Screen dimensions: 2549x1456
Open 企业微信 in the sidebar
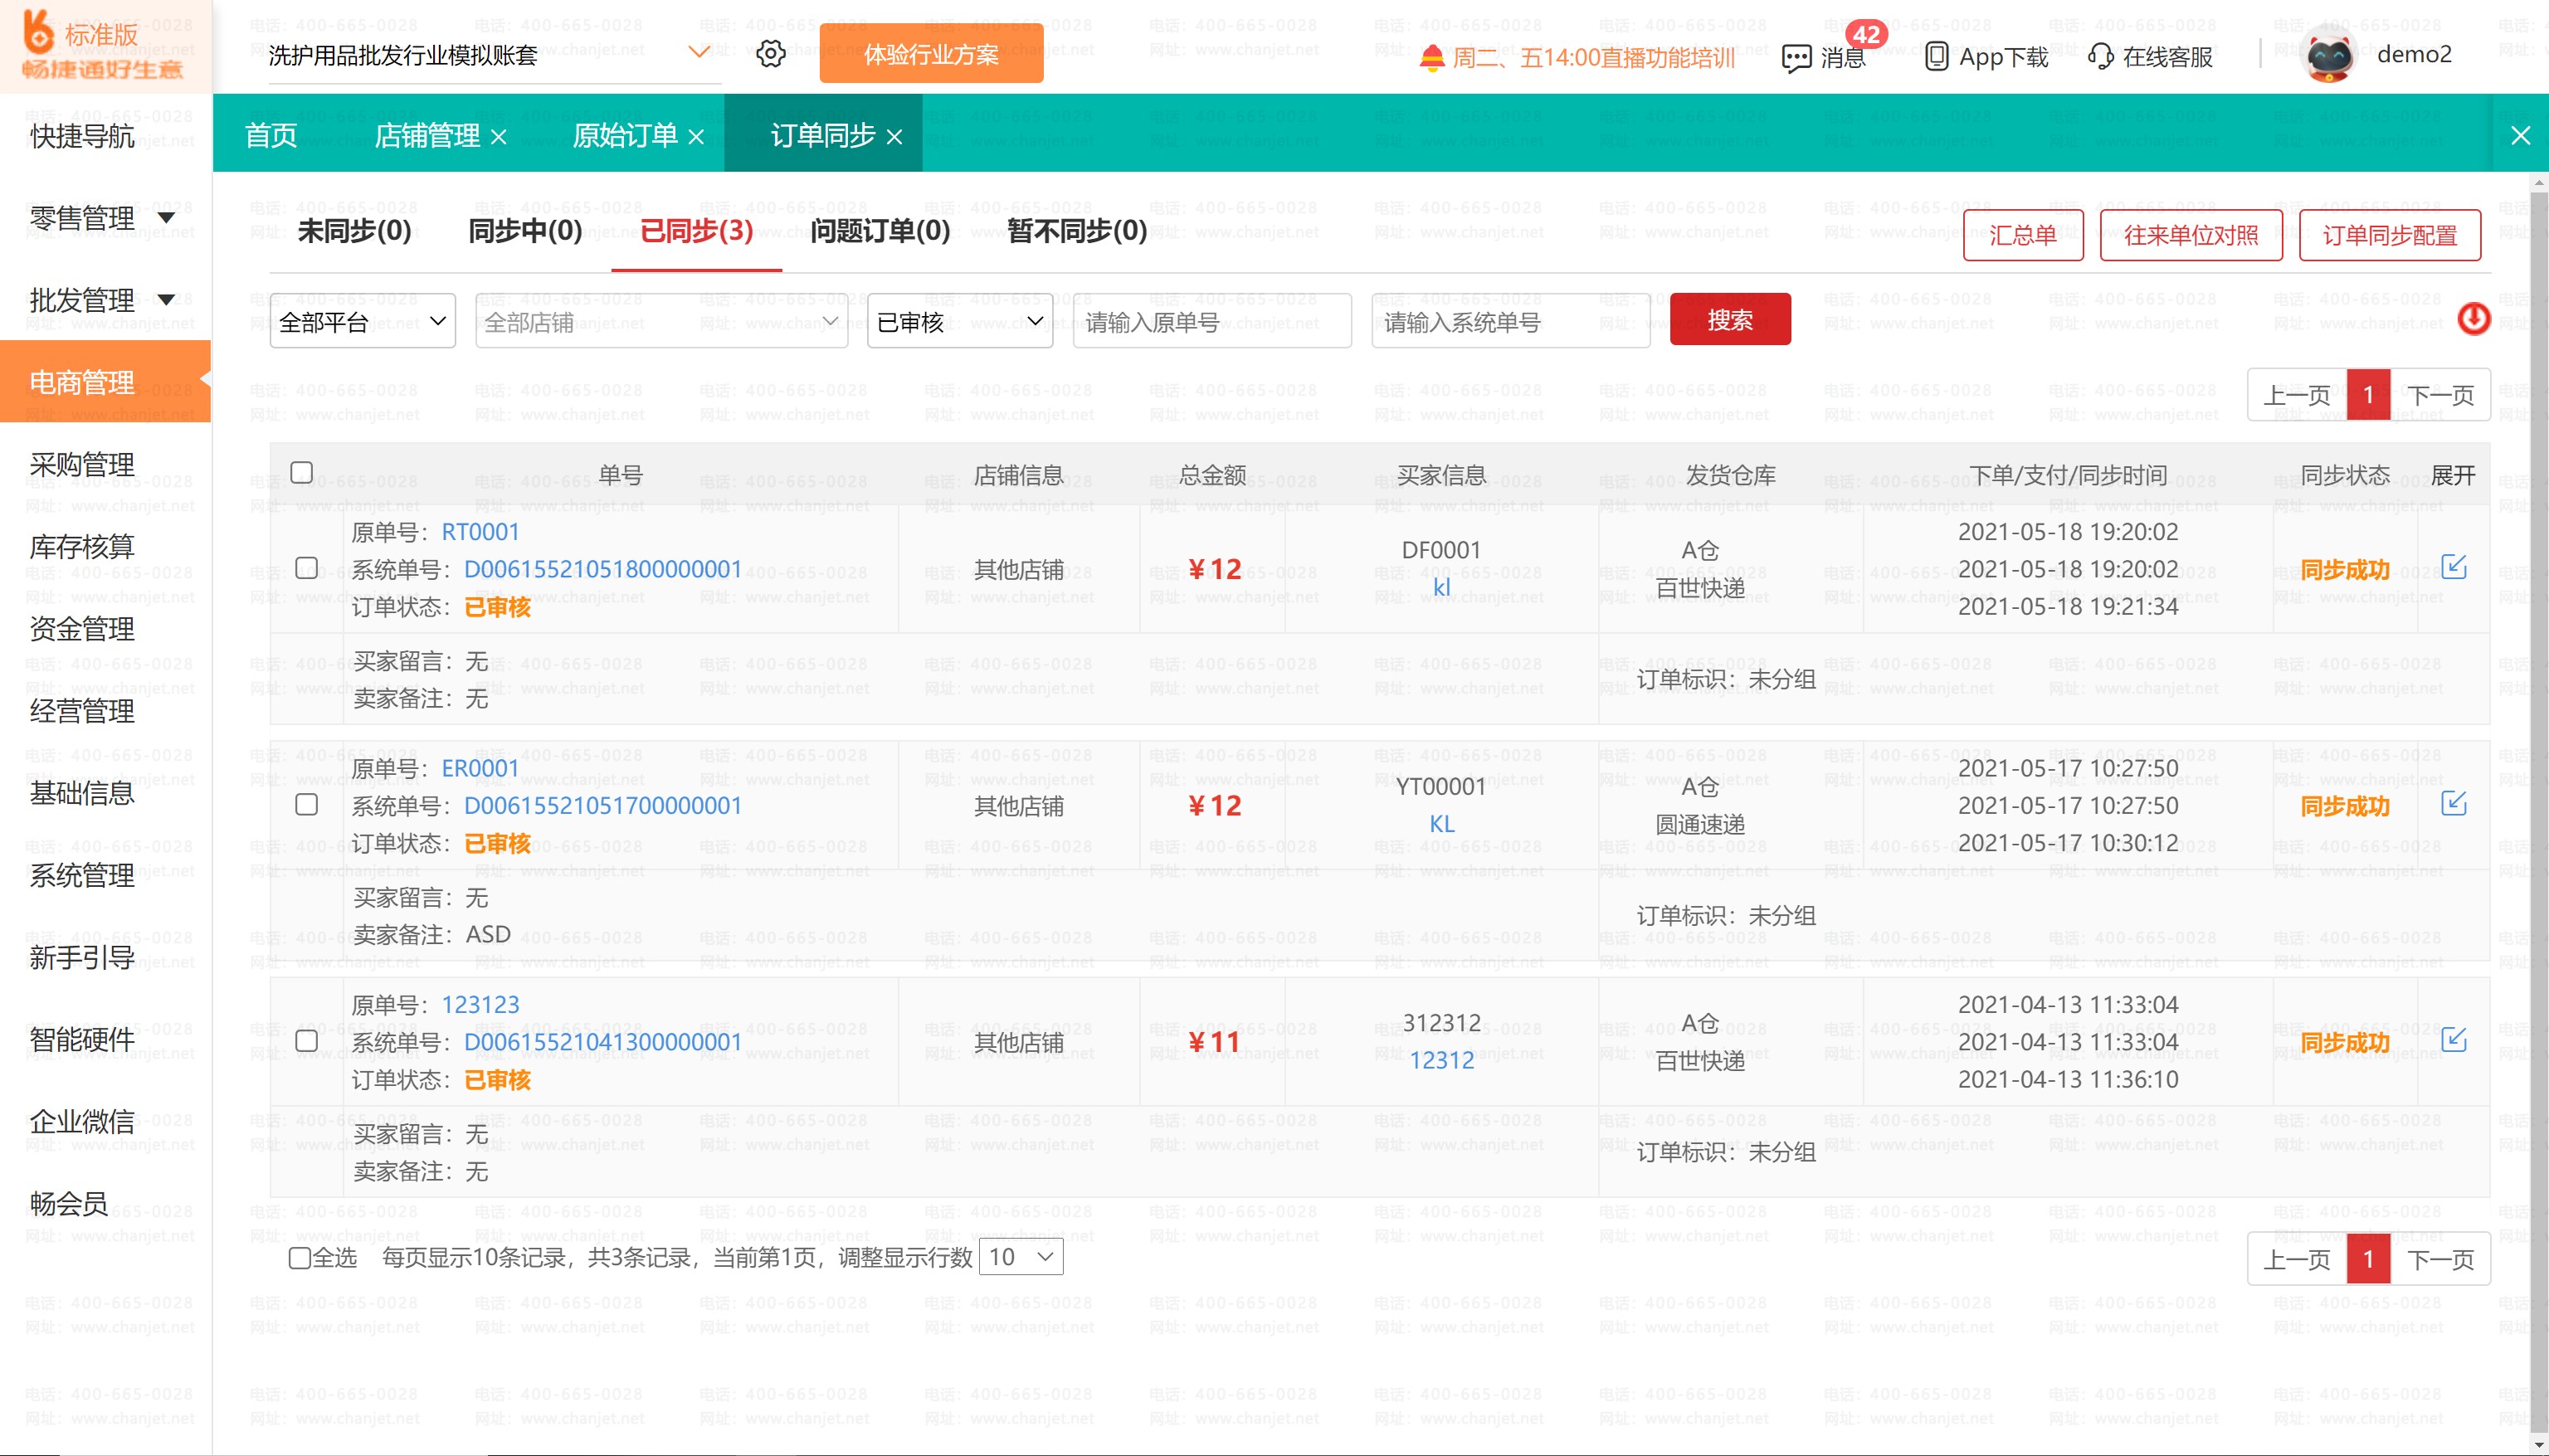point(82,1121)
